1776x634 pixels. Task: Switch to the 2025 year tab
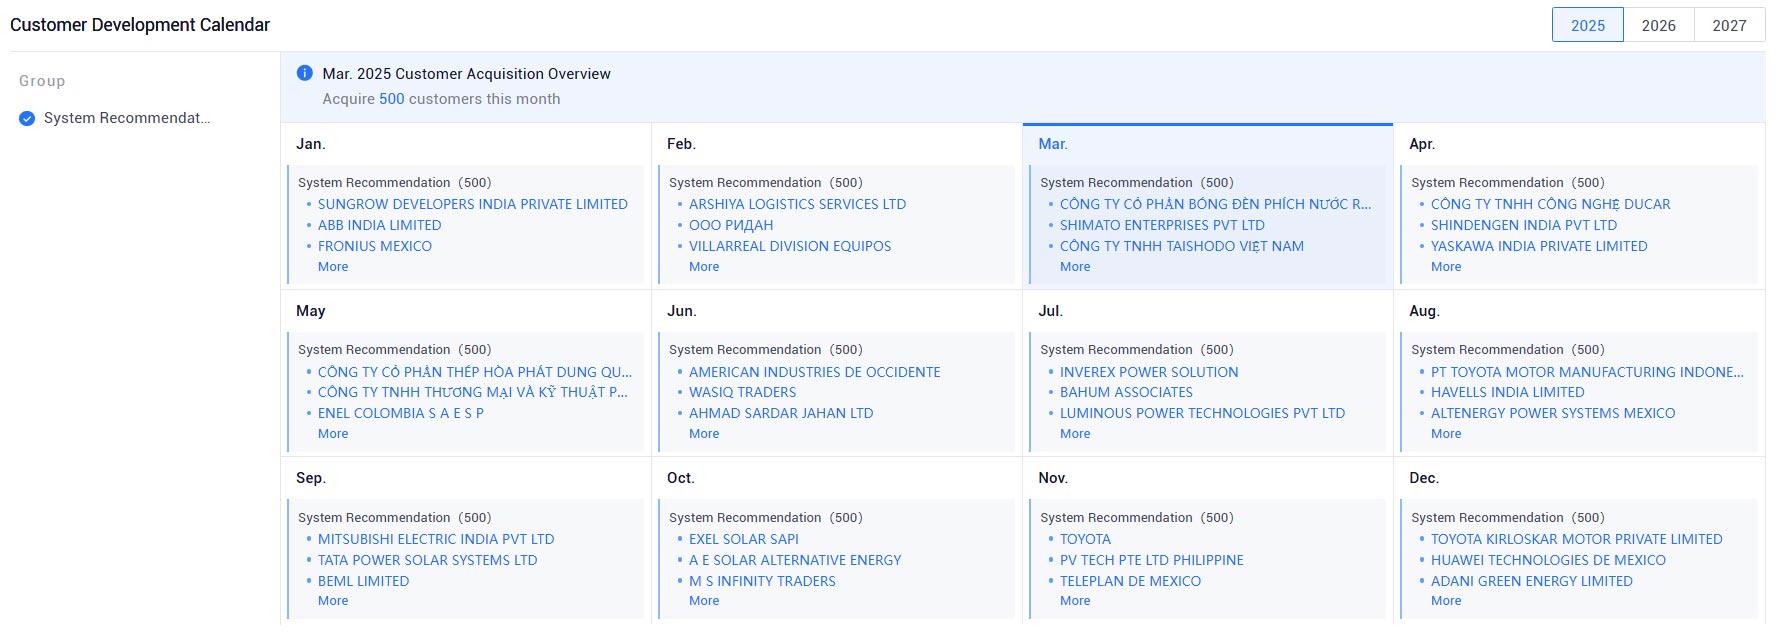pos(1588,25)
